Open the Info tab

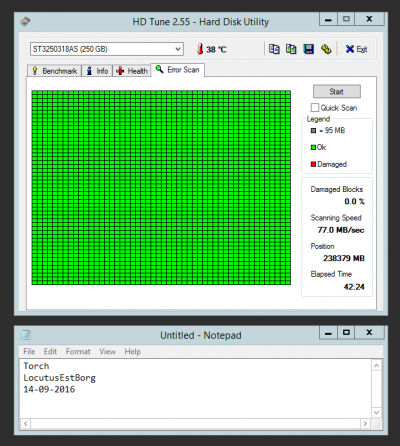point(97,71)
